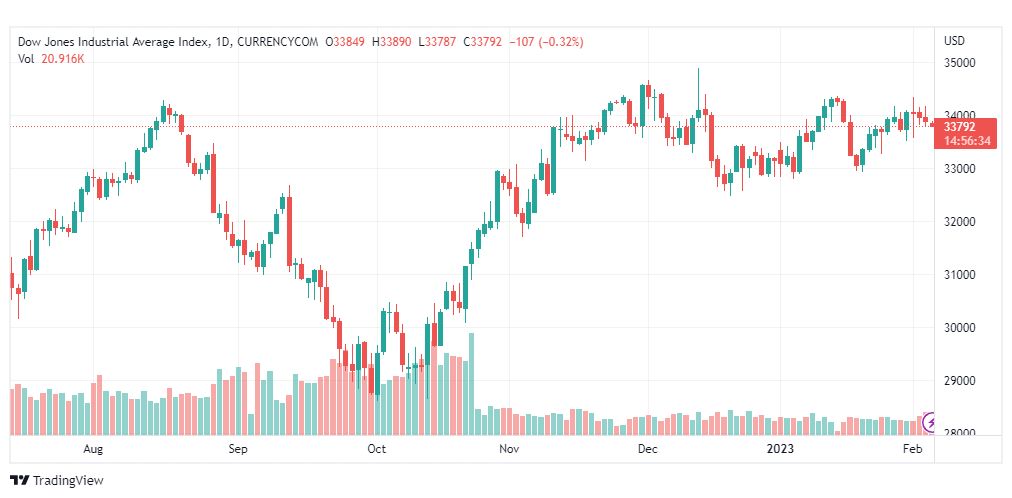Click the Dec marker on time axis
Image resolution: width=1012 pixels, height=498 pixels.
pos(647,450)
